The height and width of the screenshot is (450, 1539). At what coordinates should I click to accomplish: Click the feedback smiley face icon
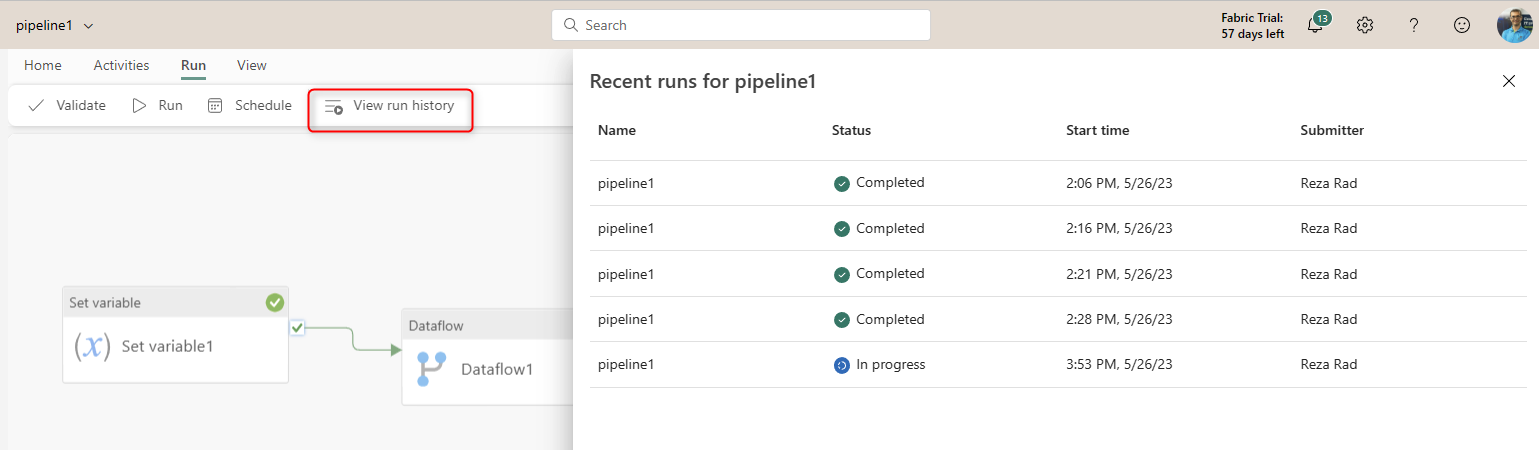click(1462, 26)
